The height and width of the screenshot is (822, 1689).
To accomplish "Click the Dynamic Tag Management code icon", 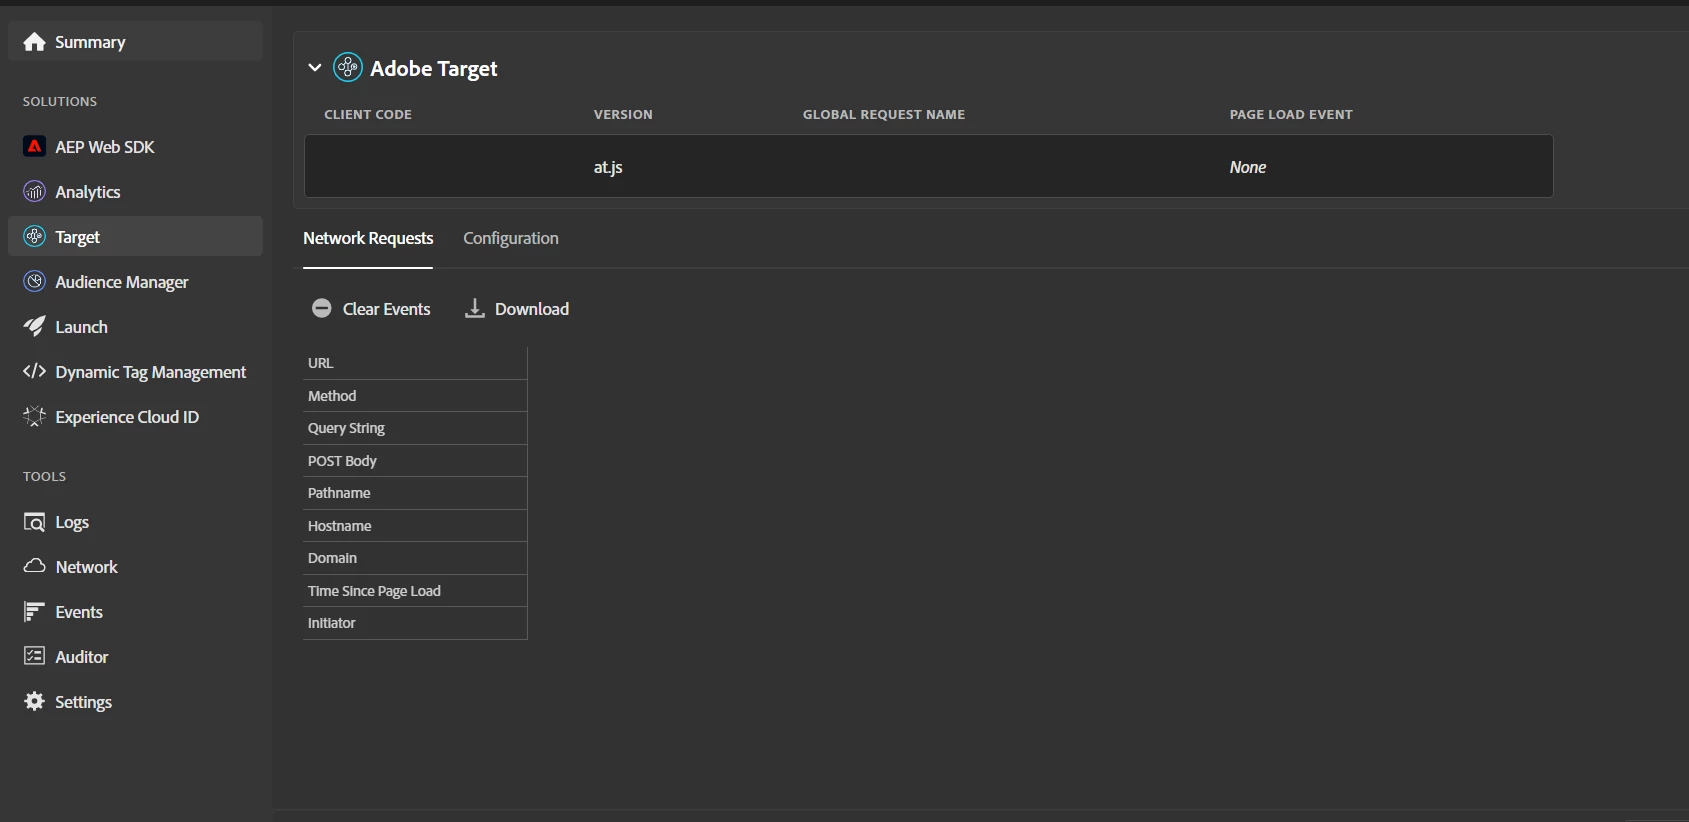I will pyautogui.click(x=35, y=371).
